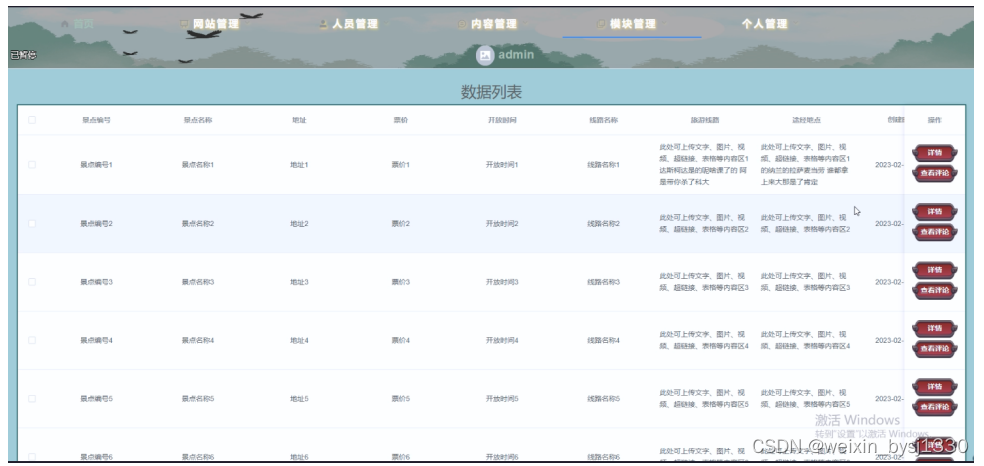Select cell 景点编号2

click(x=96, y=223)
